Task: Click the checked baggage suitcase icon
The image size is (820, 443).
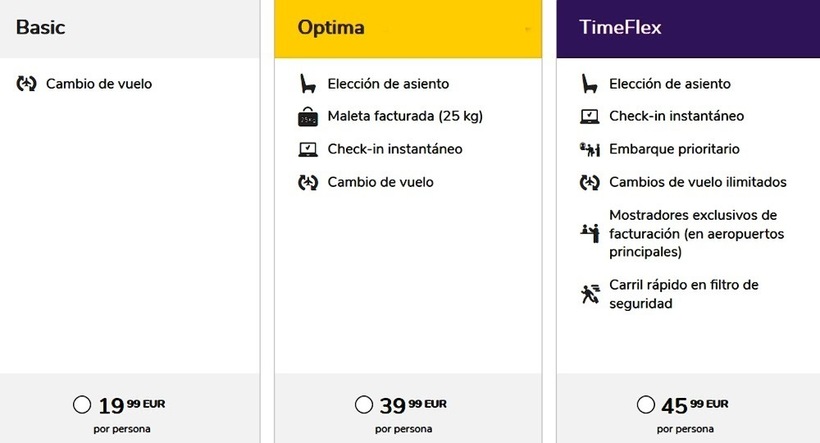Action: pyautogui.click(x=308, y=117)
